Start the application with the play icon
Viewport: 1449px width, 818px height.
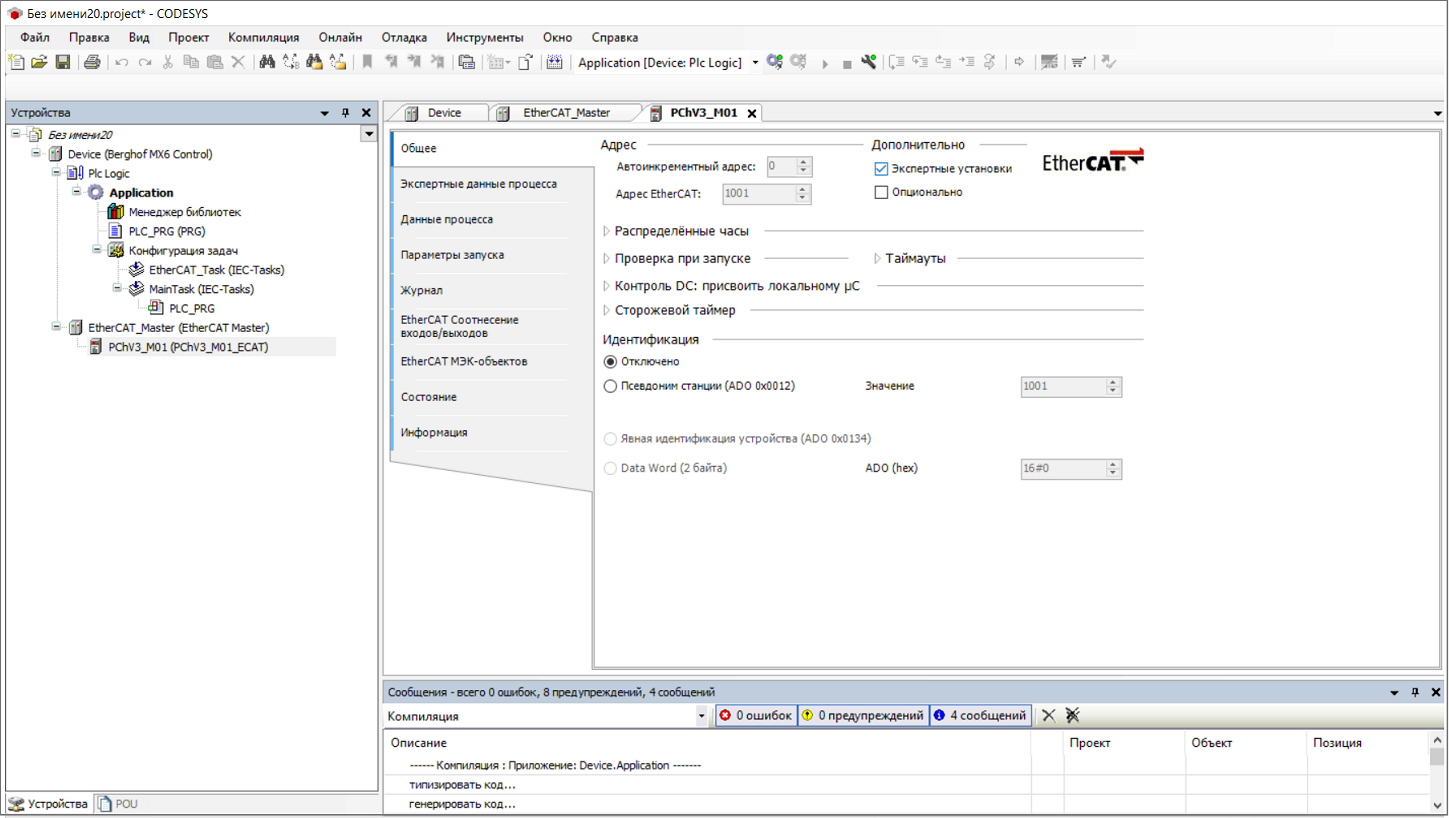click(x=825, y=63)
